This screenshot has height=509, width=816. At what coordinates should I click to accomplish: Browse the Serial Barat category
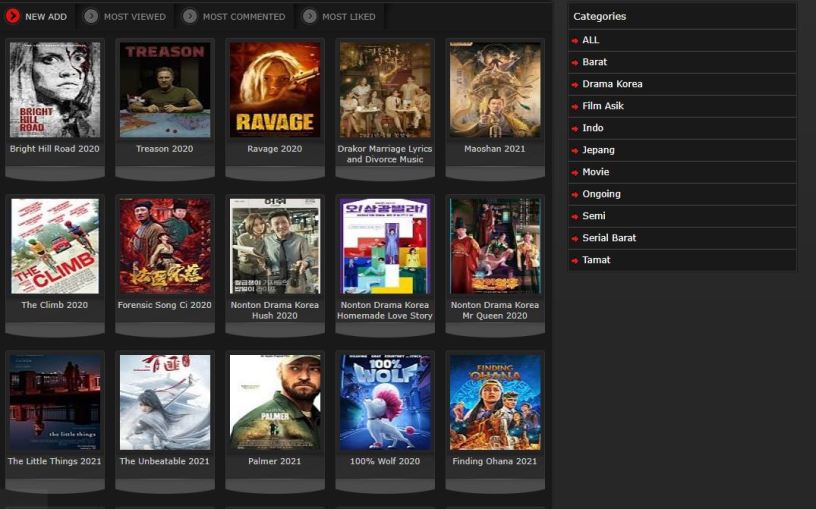coord(682,238)
